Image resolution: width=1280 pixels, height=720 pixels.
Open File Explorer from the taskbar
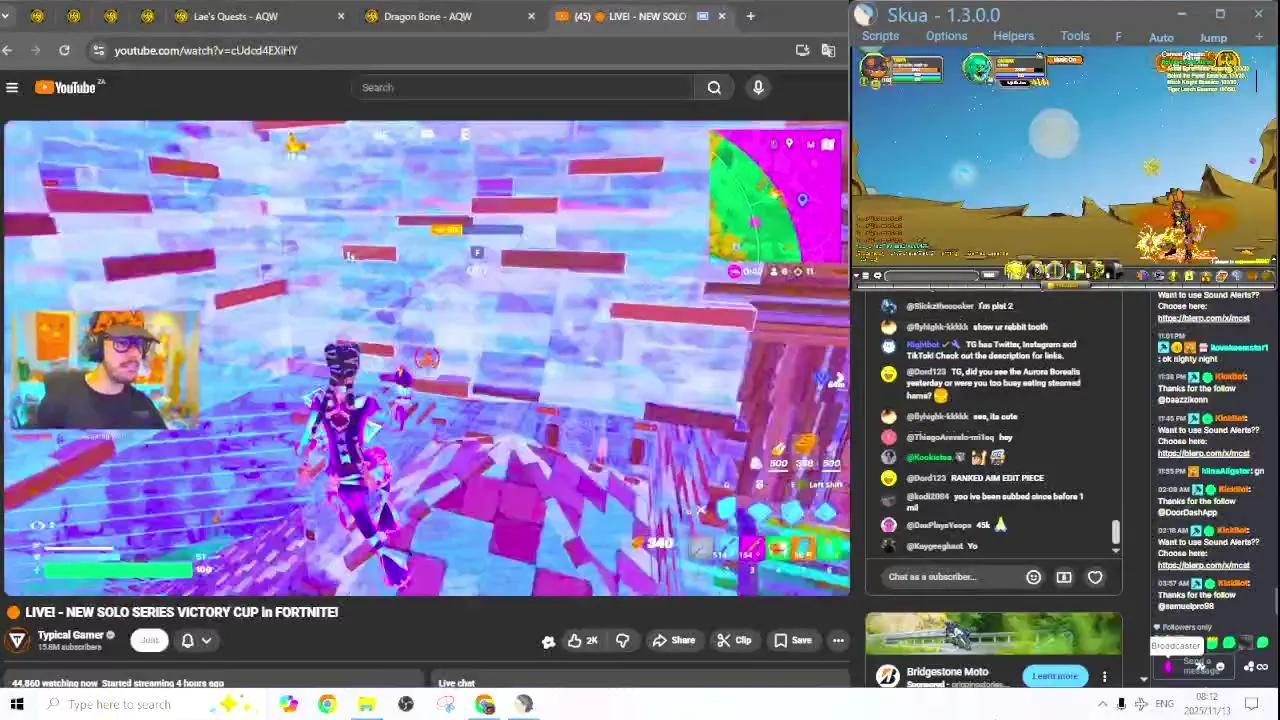[x=366, y=704]
